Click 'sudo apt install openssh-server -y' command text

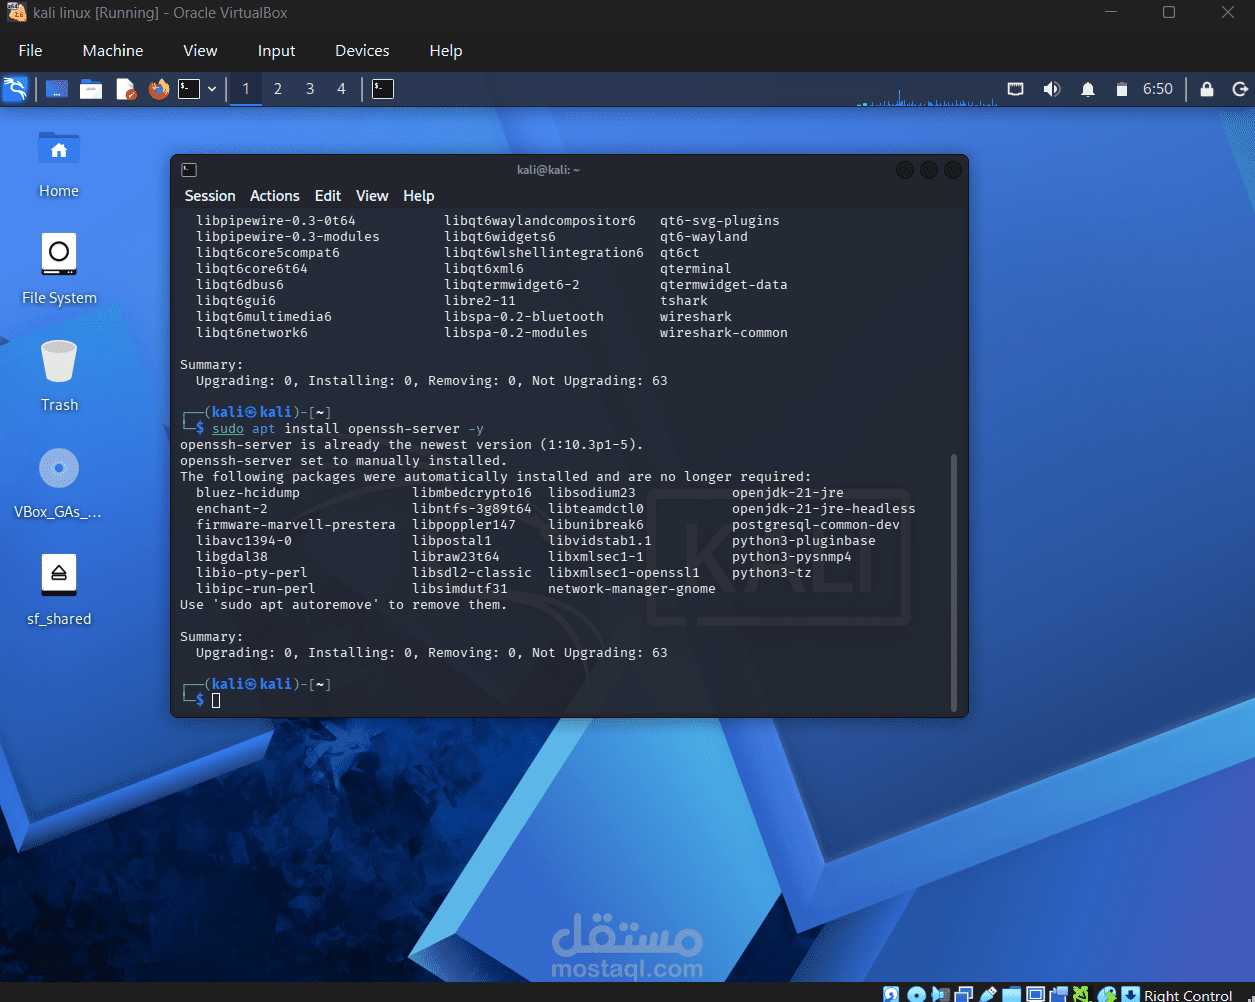348,428
